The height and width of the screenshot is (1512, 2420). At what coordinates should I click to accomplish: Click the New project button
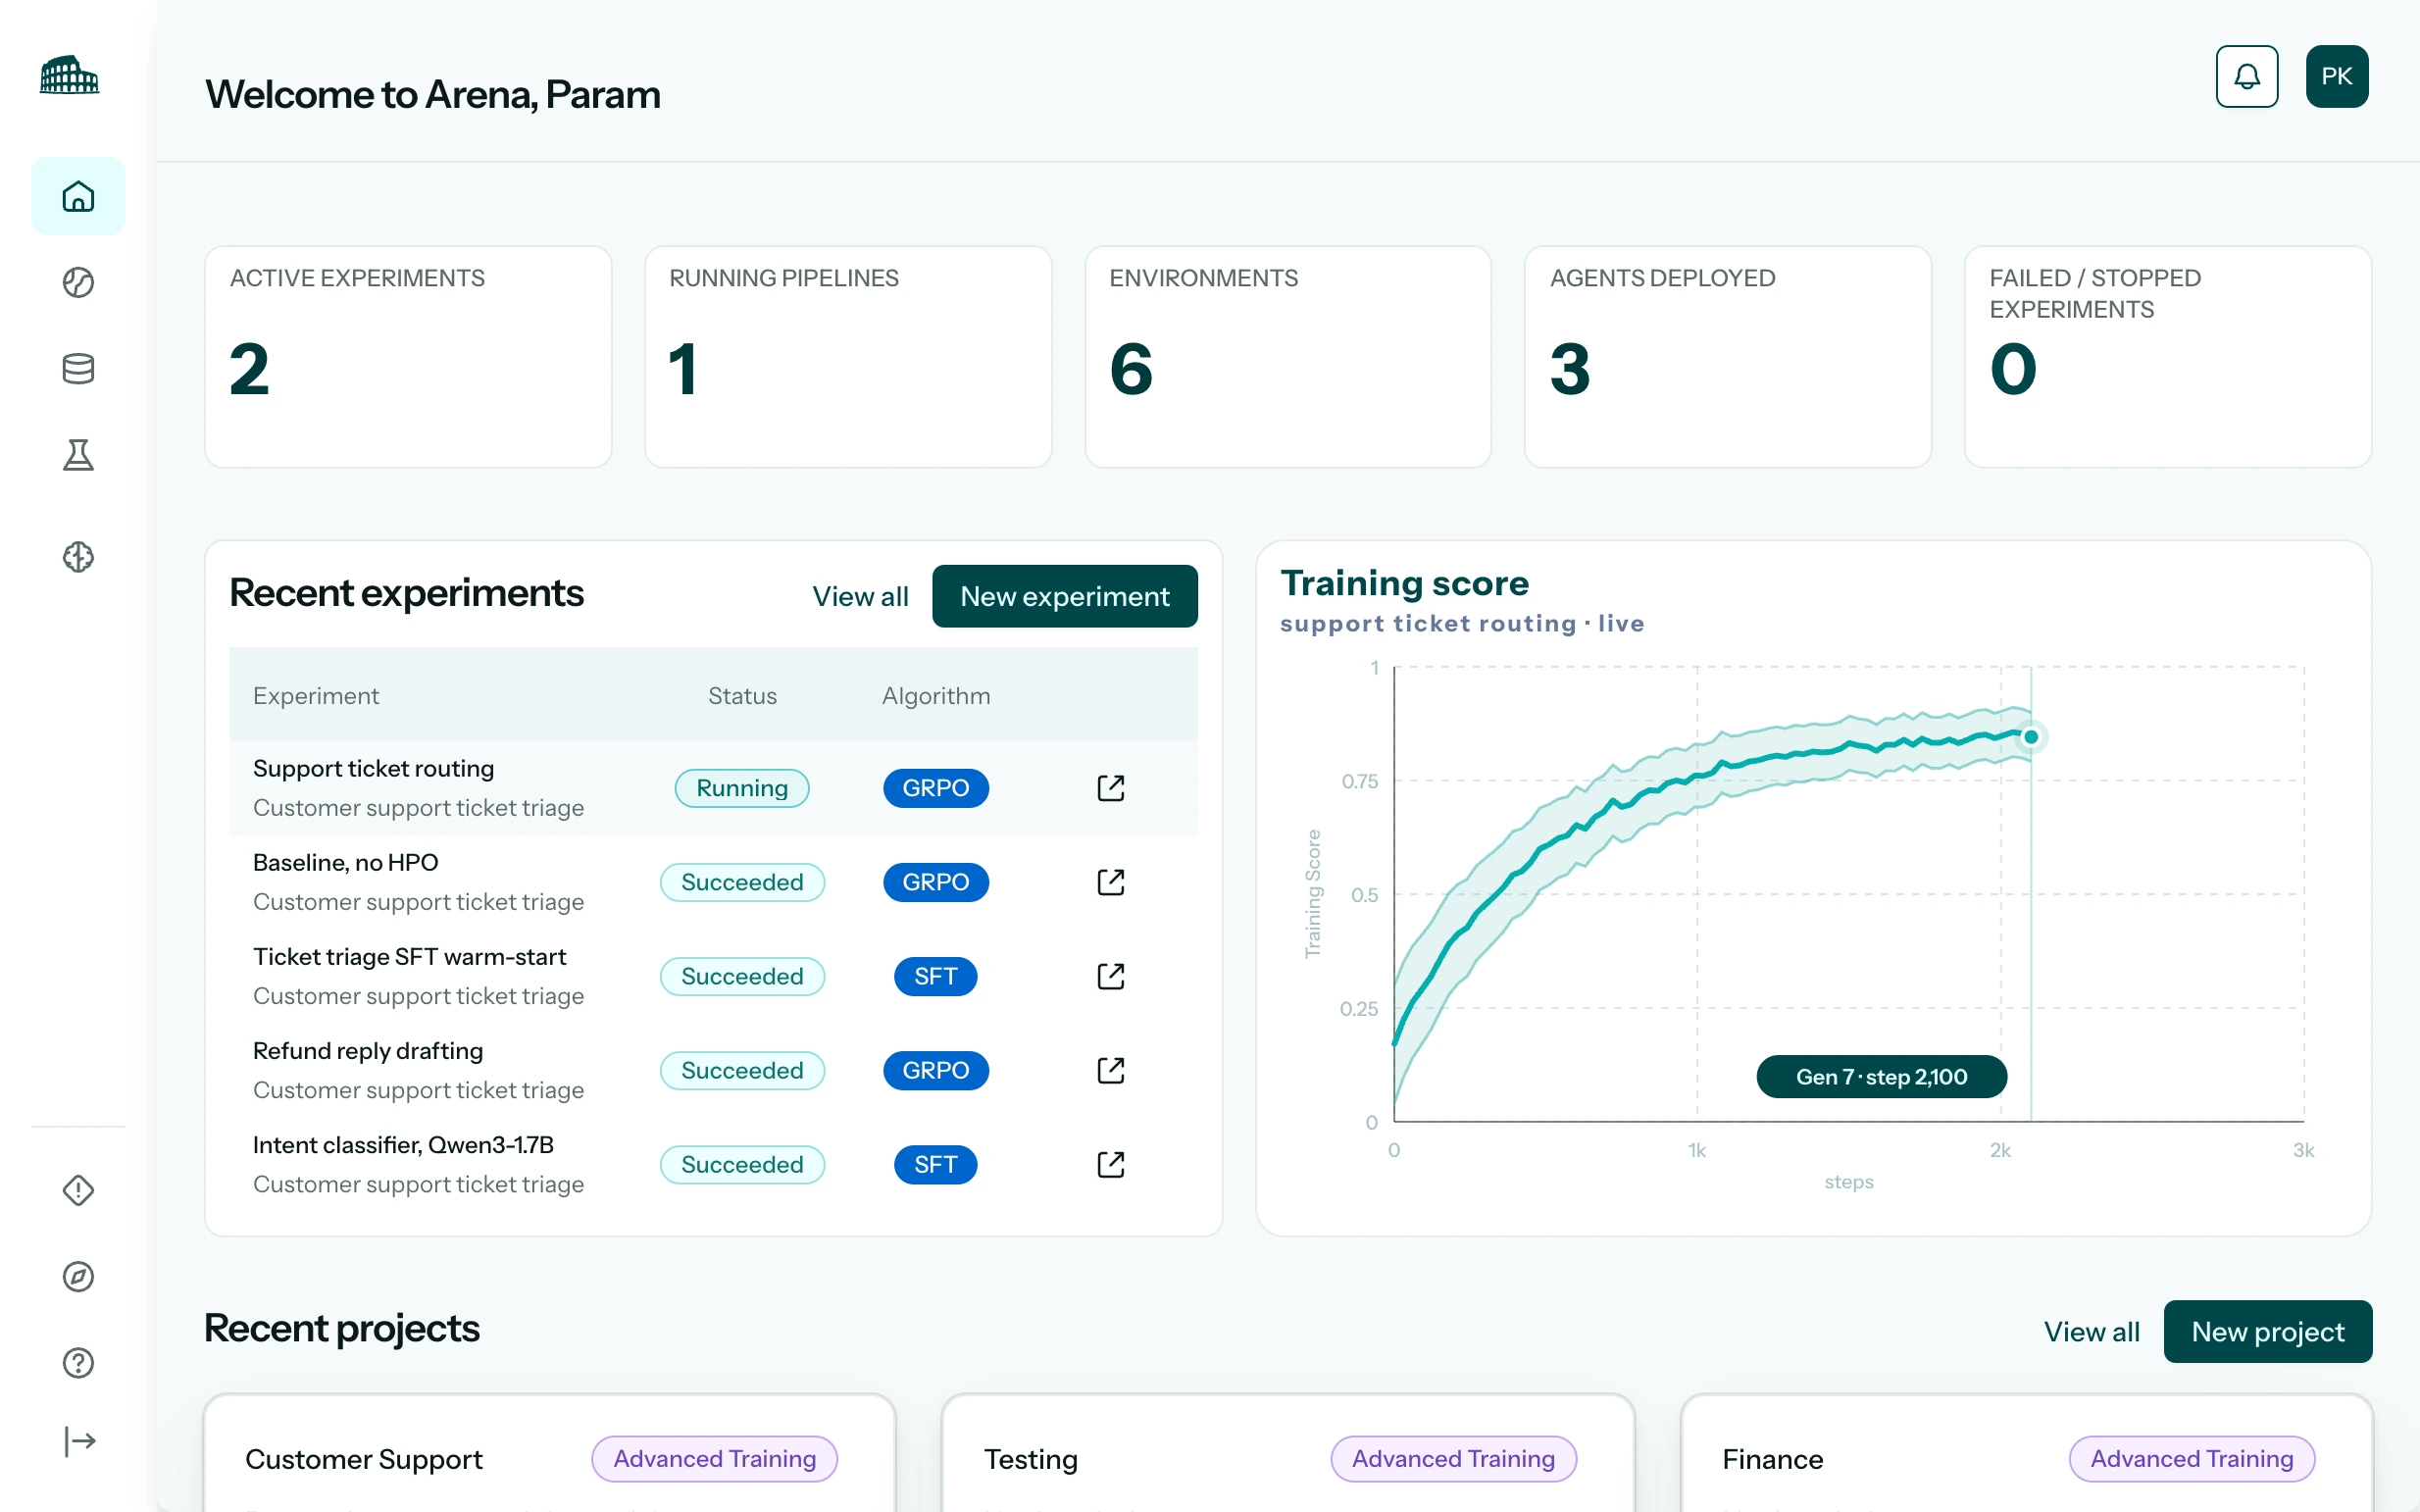point(2268,1331)
